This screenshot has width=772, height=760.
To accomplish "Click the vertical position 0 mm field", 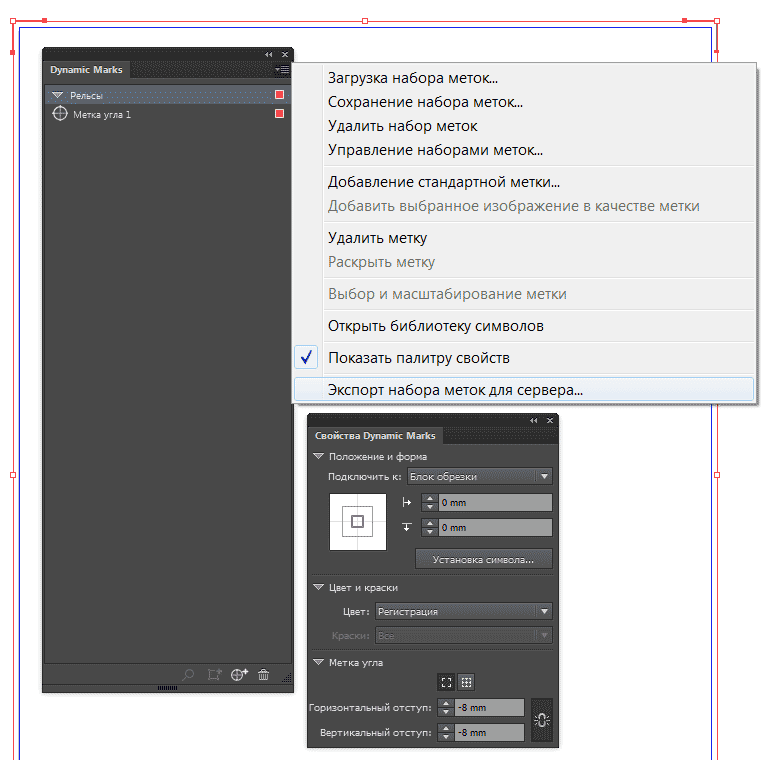I will [x=495, y=528].
